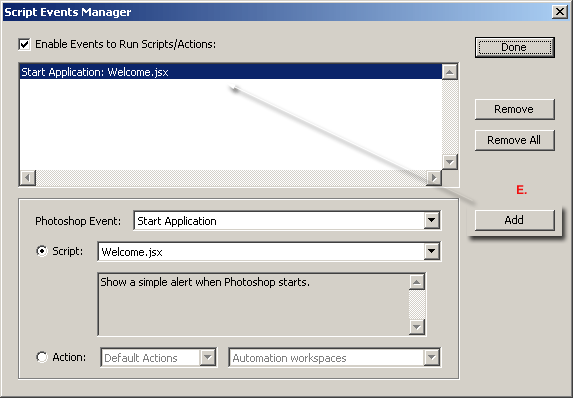Select the Action radio button

[x=42, y=357]
